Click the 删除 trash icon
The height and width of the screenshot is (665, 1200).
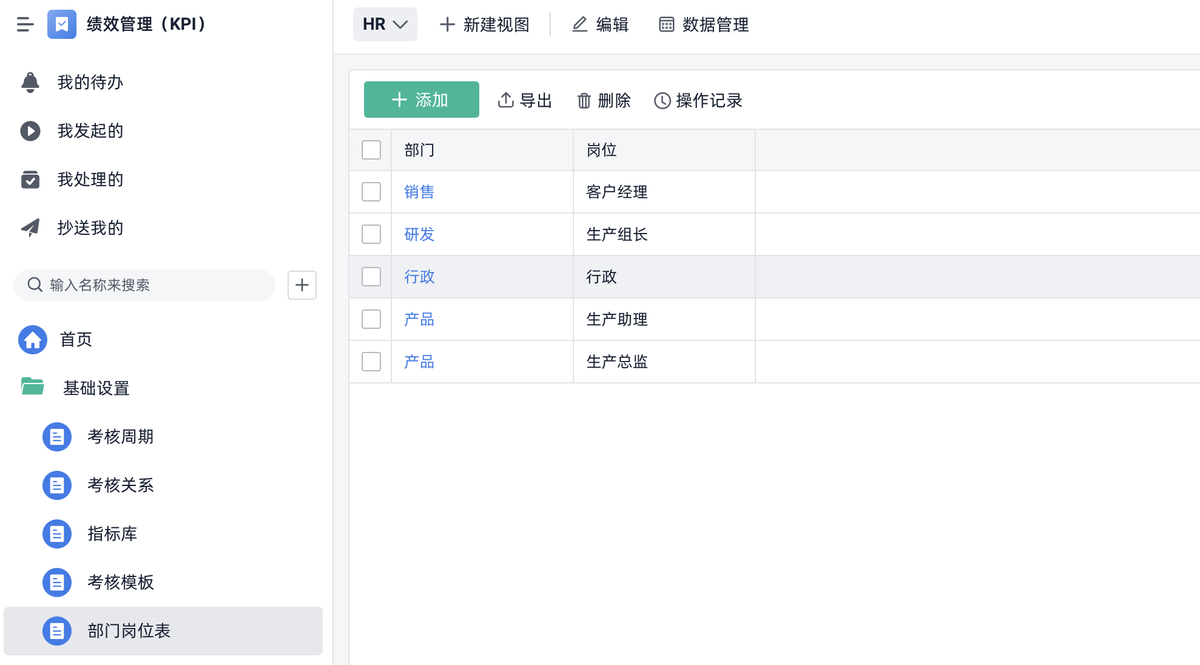point(584,101)
